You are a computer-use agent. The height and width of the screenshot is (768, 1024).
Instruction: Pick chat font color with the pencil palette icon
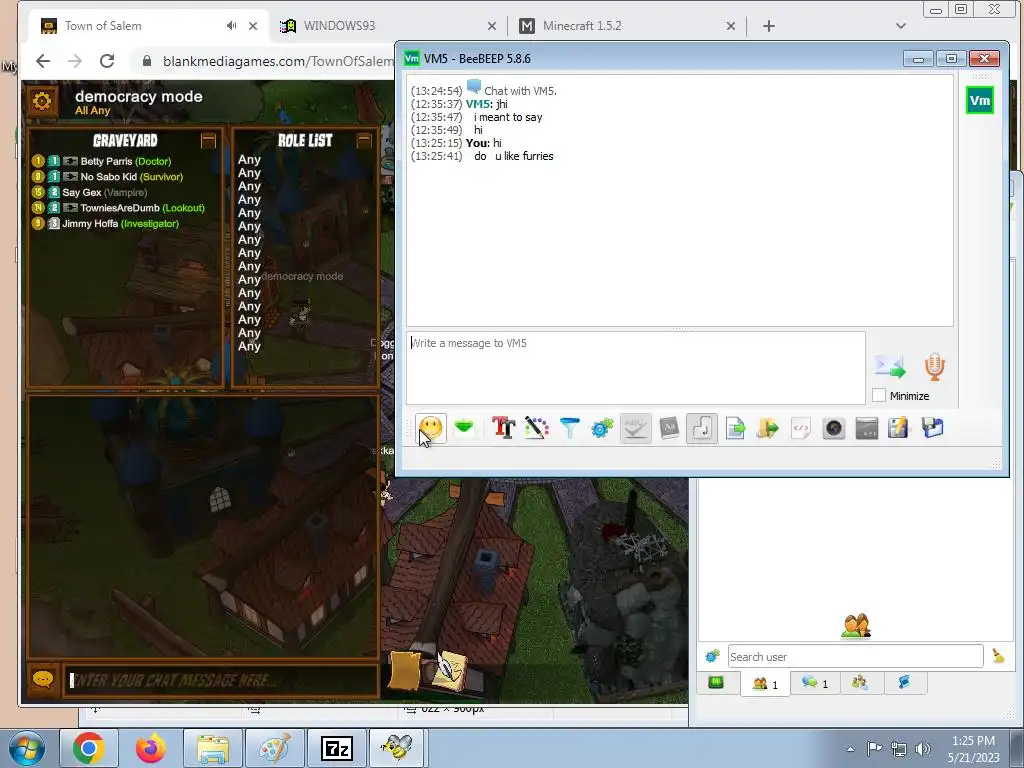click(x=536, y=428)
